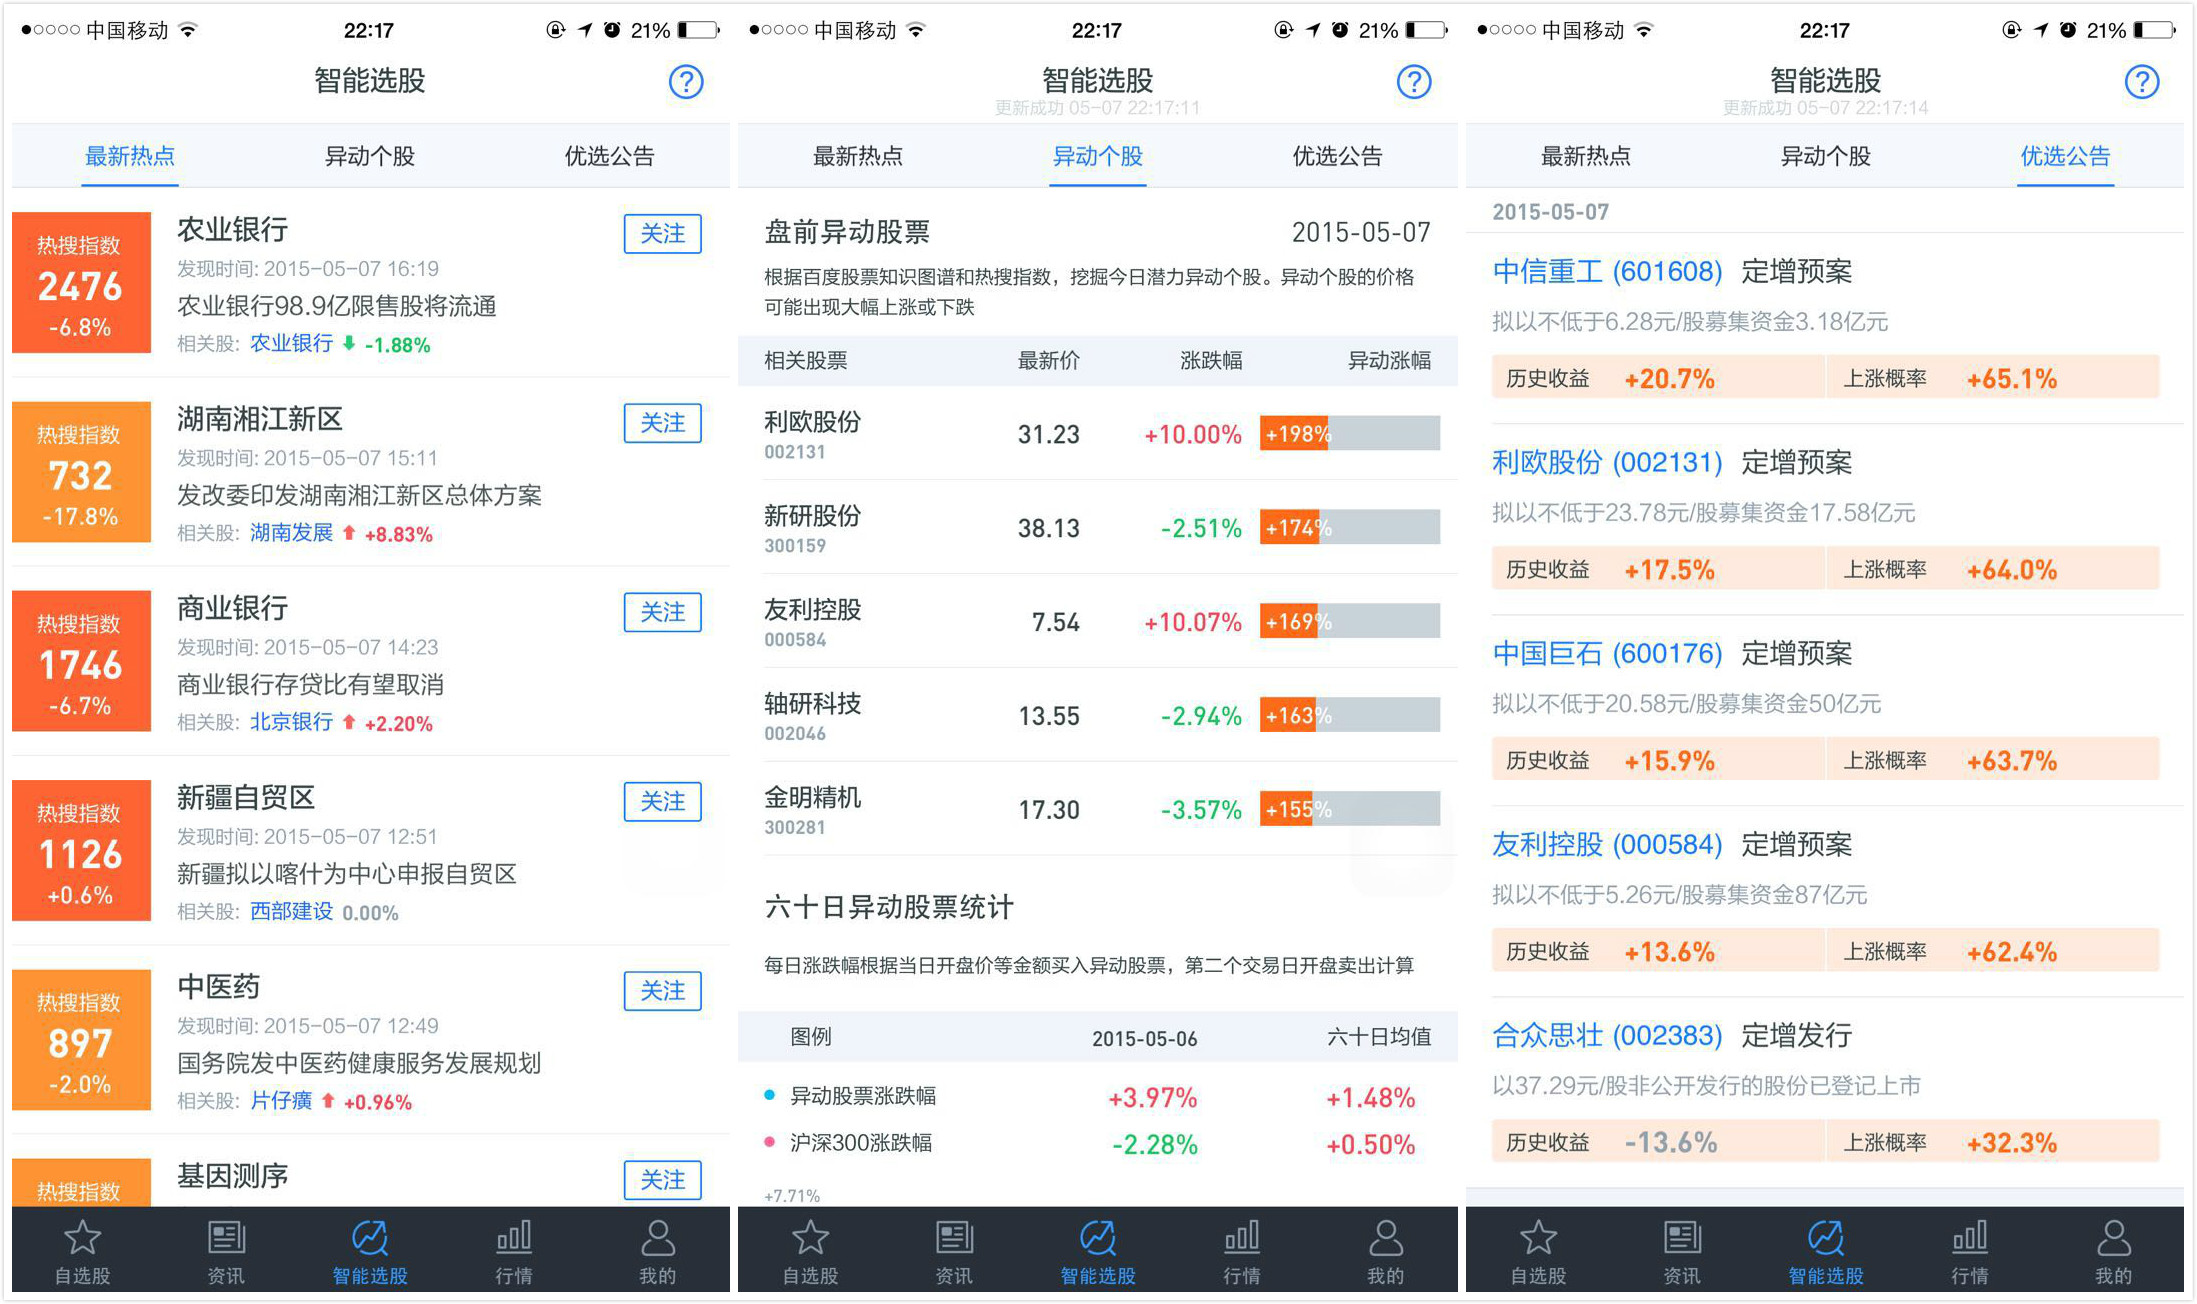Follow 中医药 topic with 关注 button

coord(662,990)
